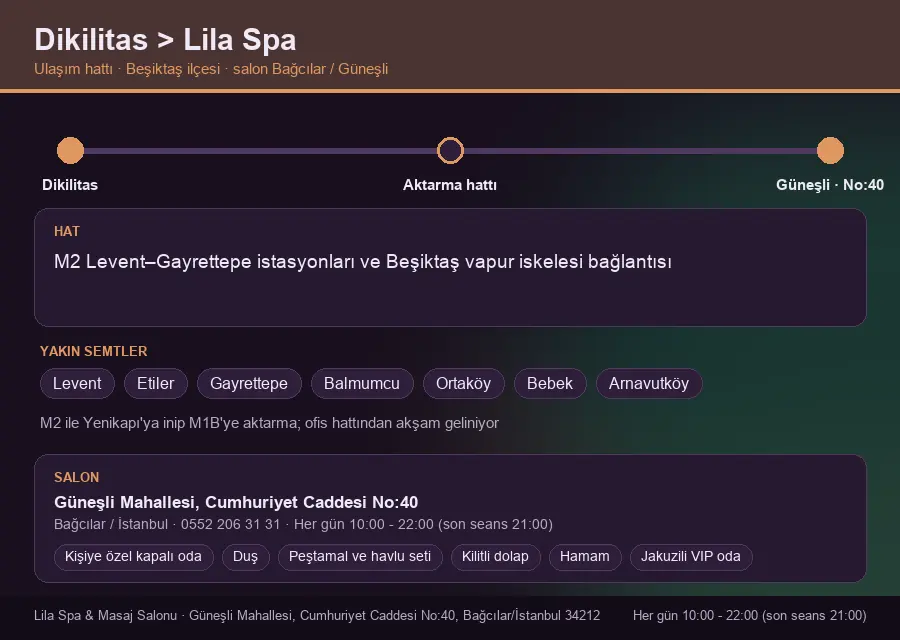Click the M2 Levent–Gayrettepe istasyonları line description
Viewport: 900px width, 640px height.
pyautogui.click(x=363, y=262)
